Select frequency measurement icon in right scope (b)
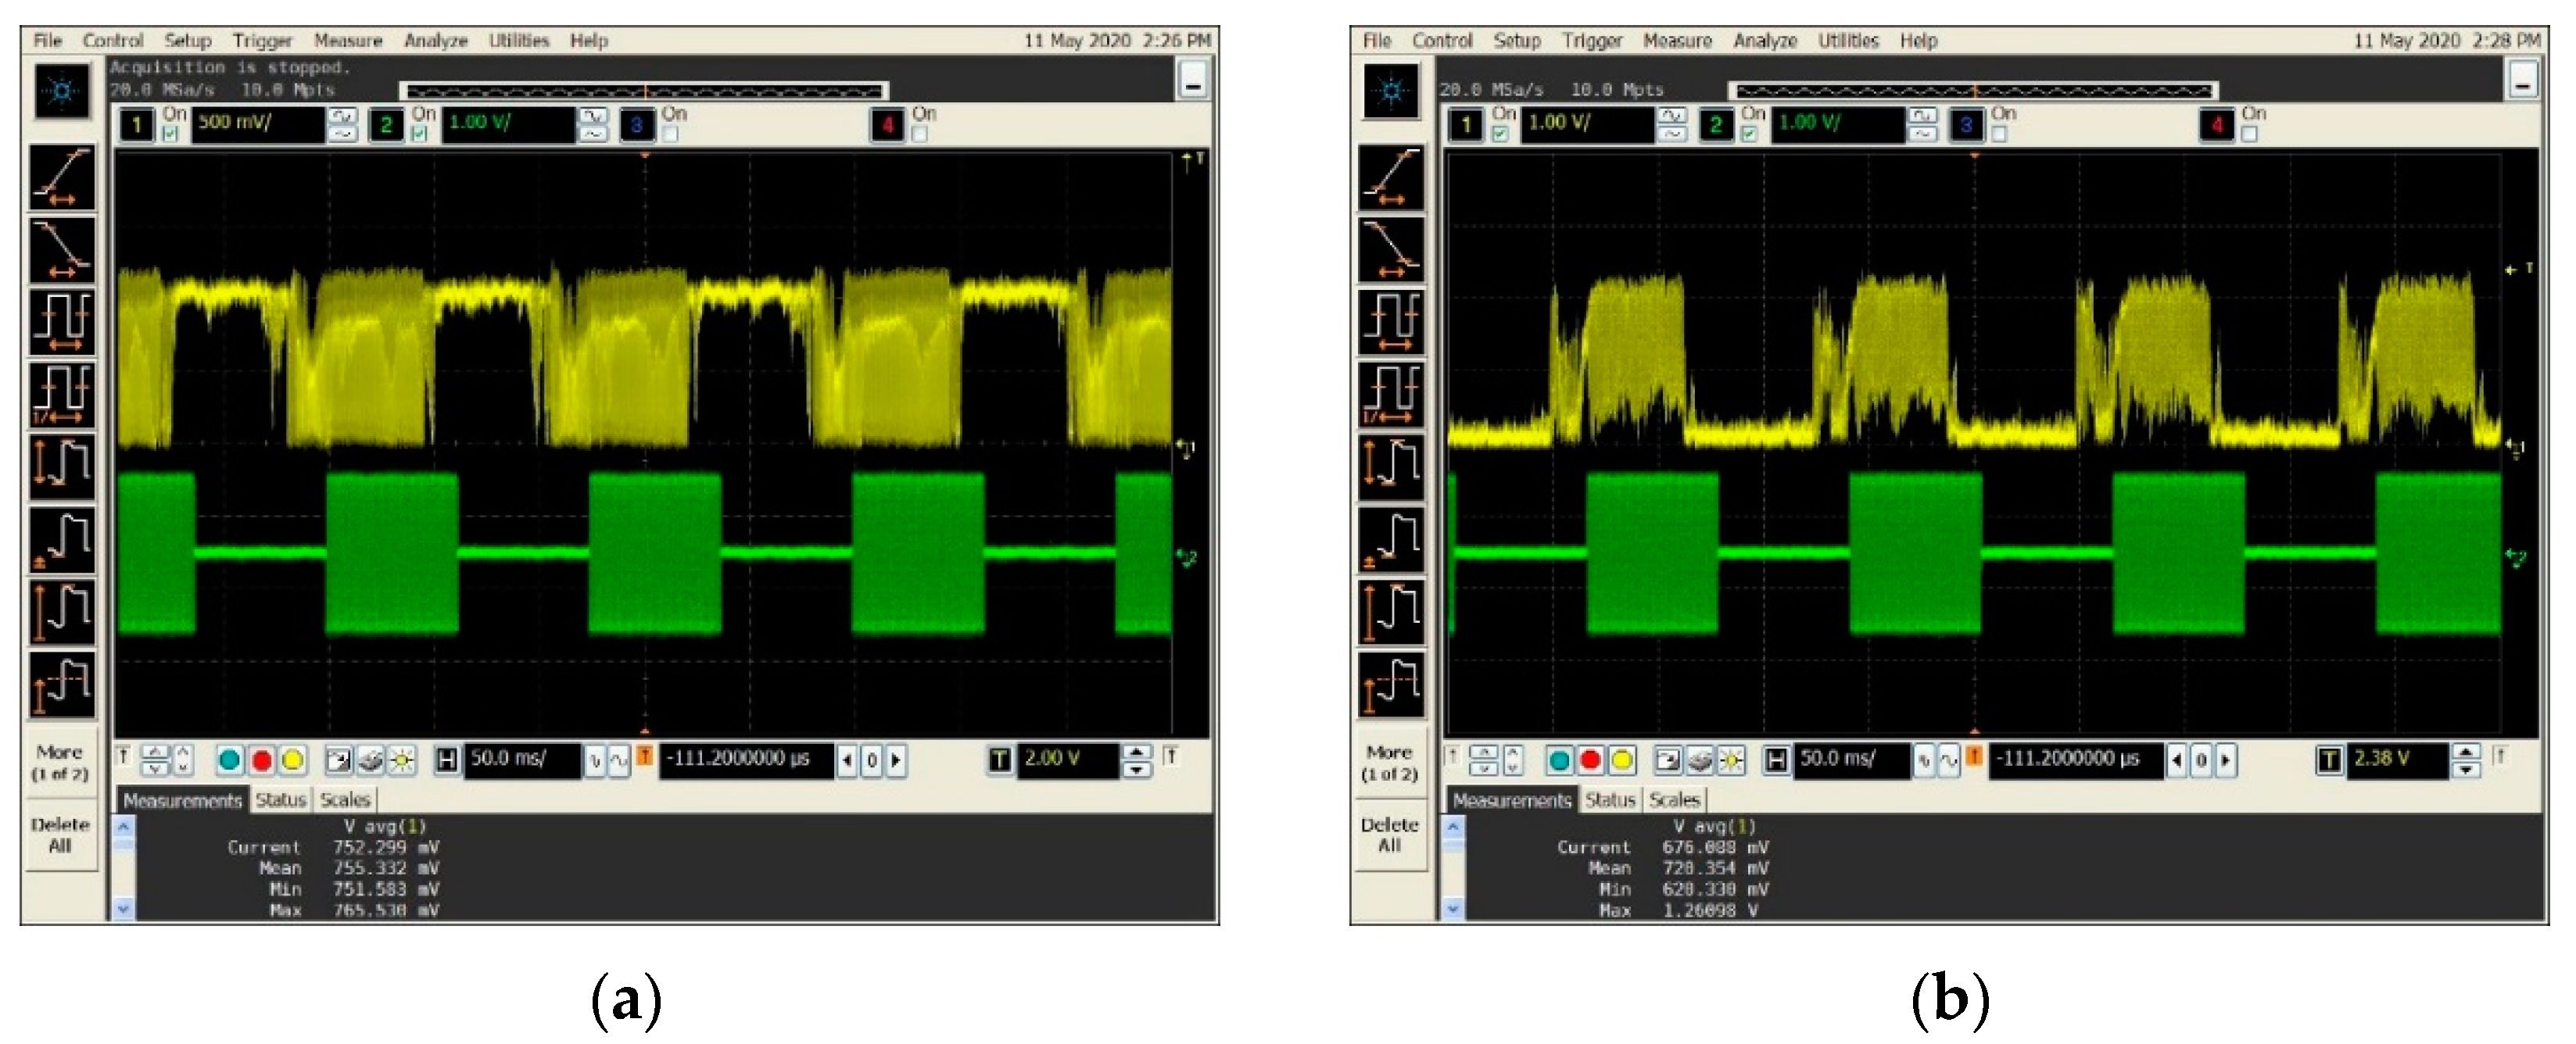Screen dimensions: 2576x1044 [x=1391, y=393]
